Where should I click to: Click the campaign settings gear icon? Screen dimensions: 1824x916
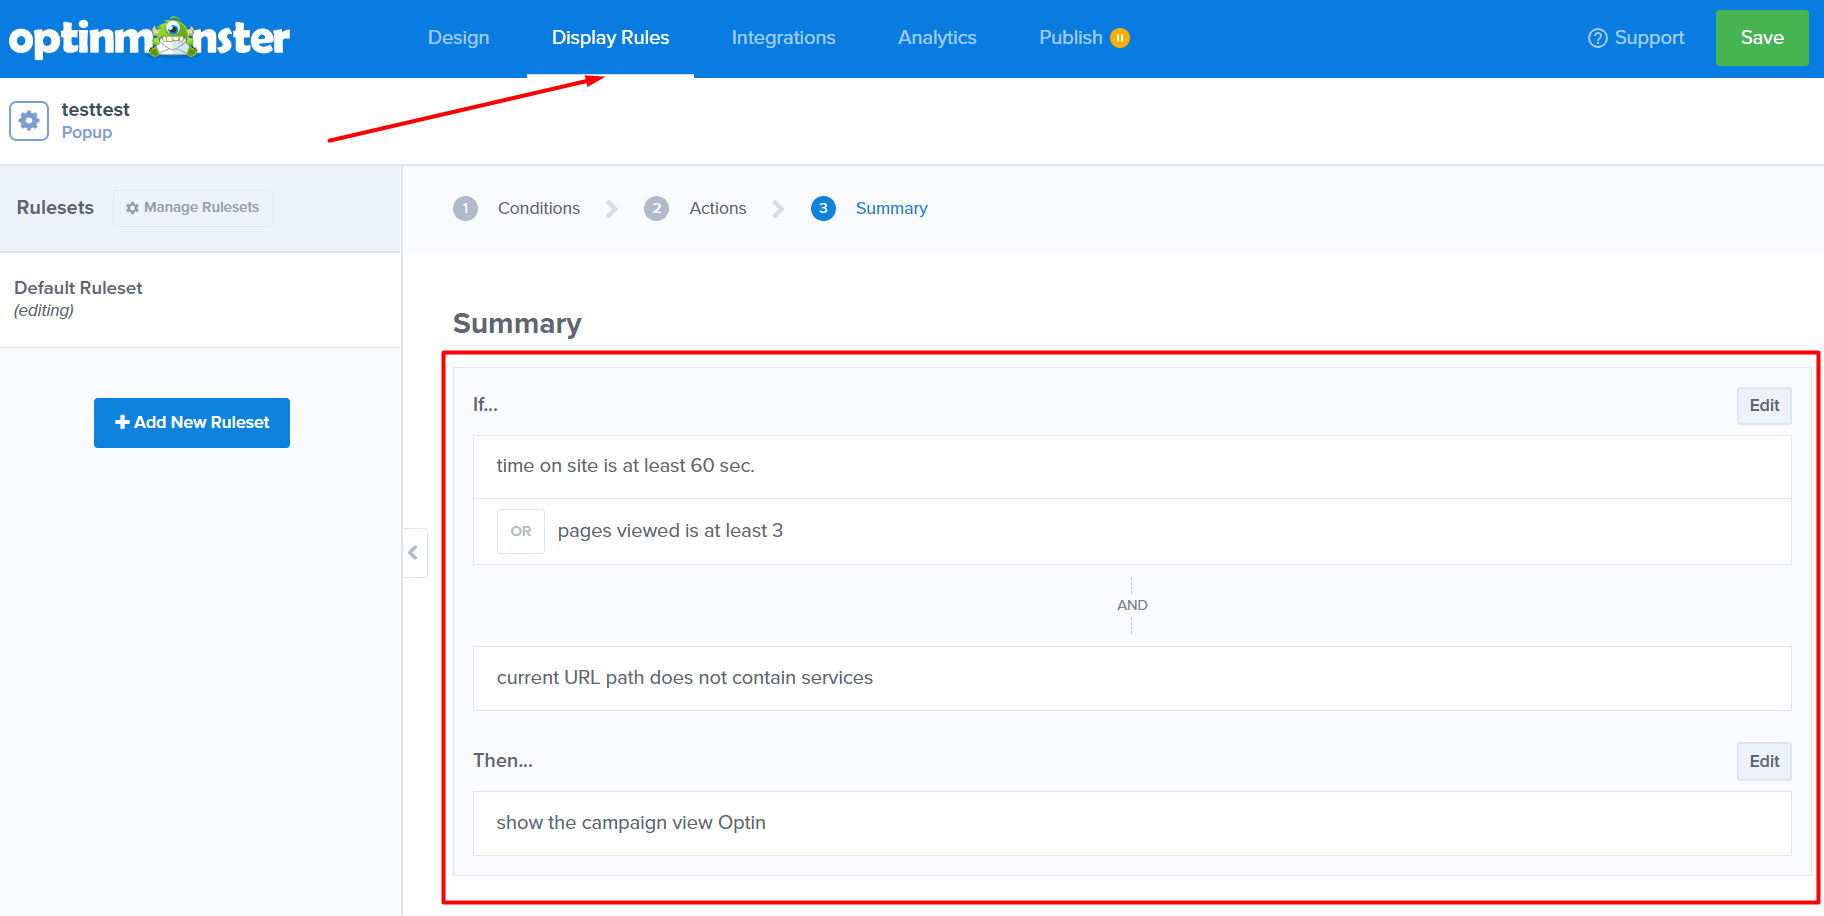coord(29,121)
